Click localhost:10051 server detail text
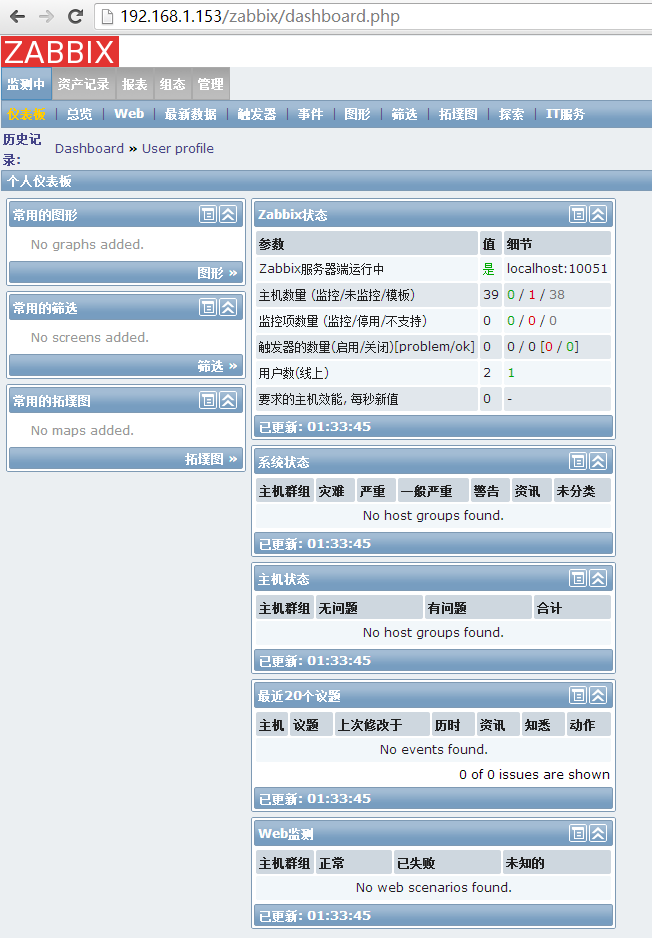652x938 pixels. pyautogui.click(x=557, y=269)
